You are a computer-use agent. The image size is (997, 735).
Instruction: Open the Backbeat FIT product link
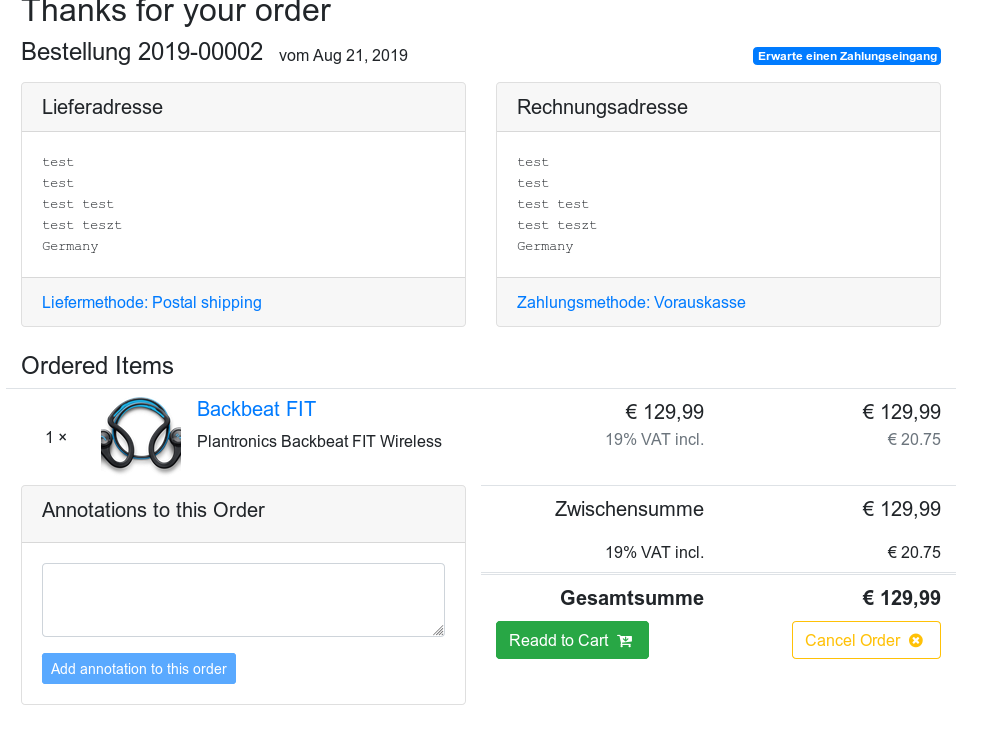(x=256, y=409)
